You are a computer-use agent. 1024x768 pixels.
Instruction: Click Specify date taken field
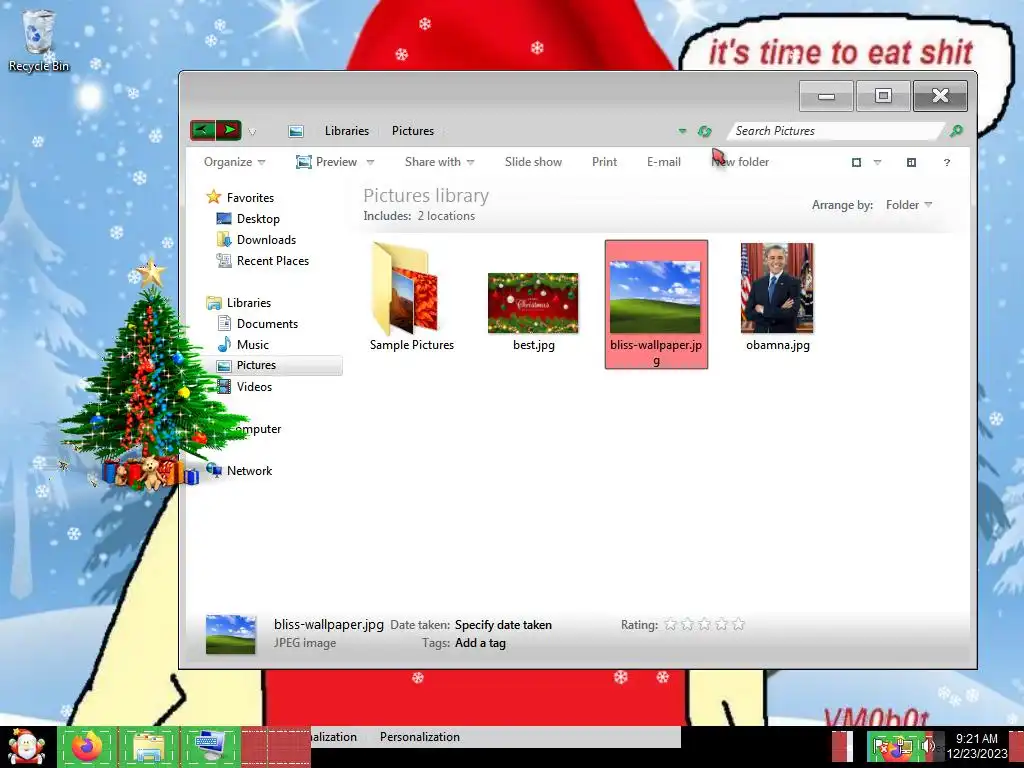click(503, 624)
